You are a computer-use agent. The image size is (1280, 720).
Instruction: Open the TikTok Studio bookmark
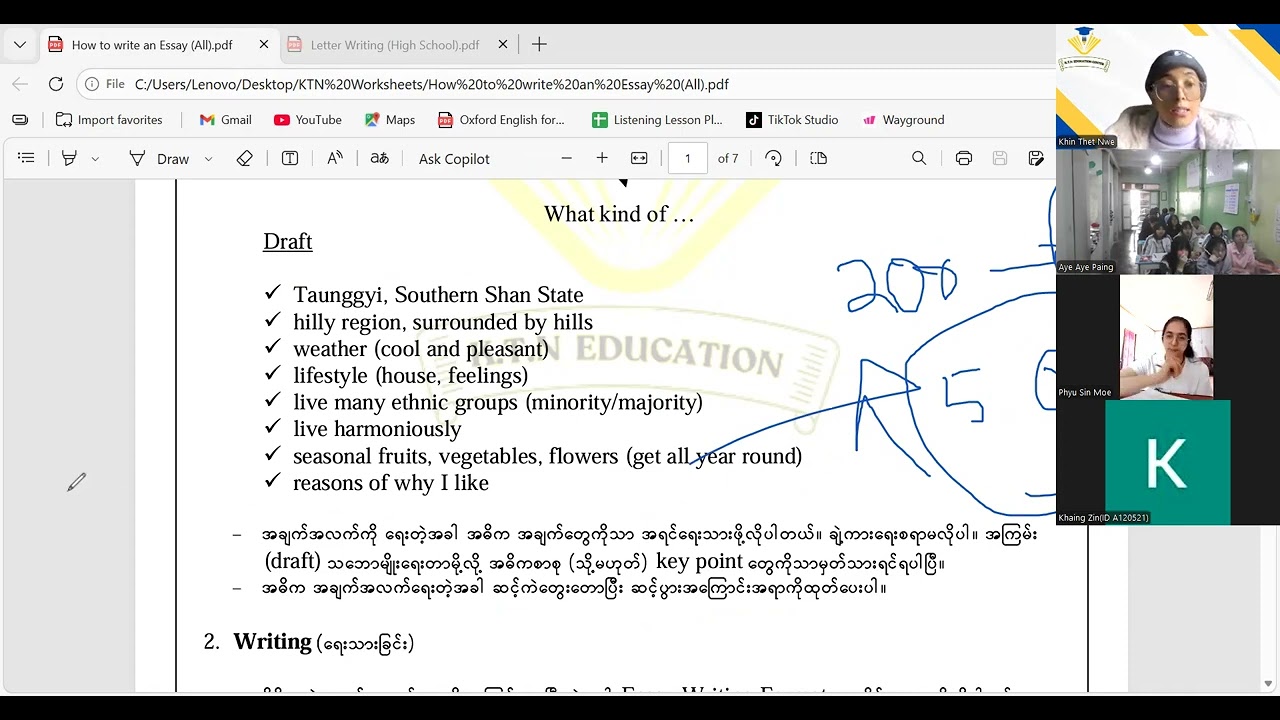point(792,120)
